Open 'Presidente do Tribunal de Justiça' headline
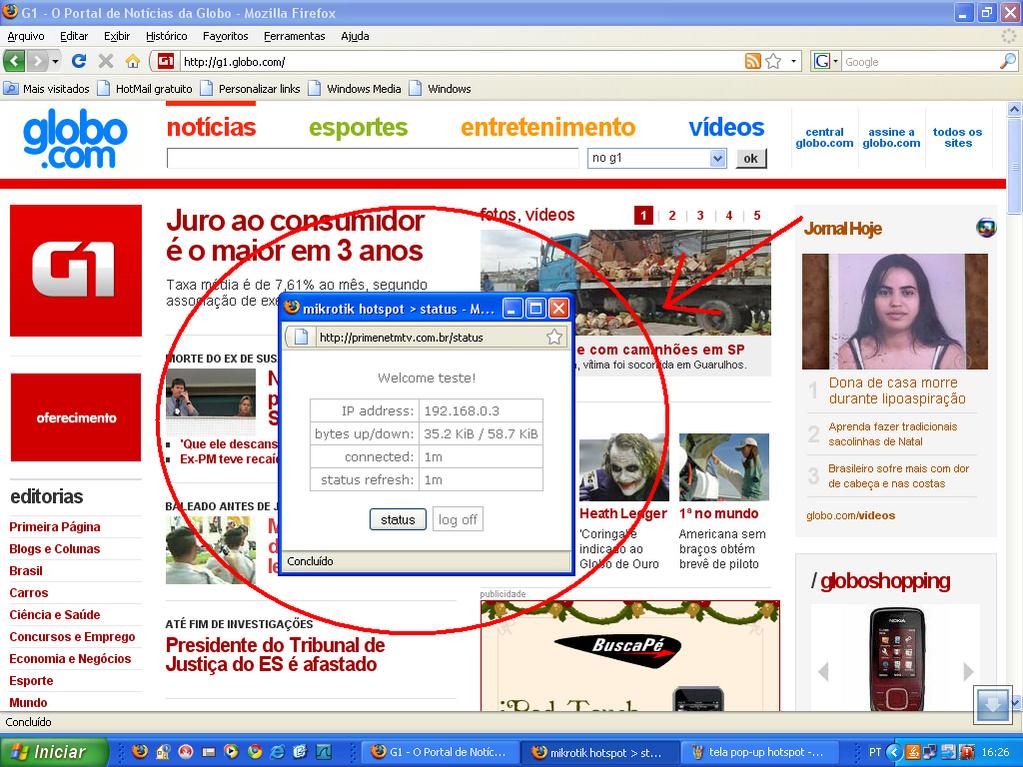 (275, 655)
